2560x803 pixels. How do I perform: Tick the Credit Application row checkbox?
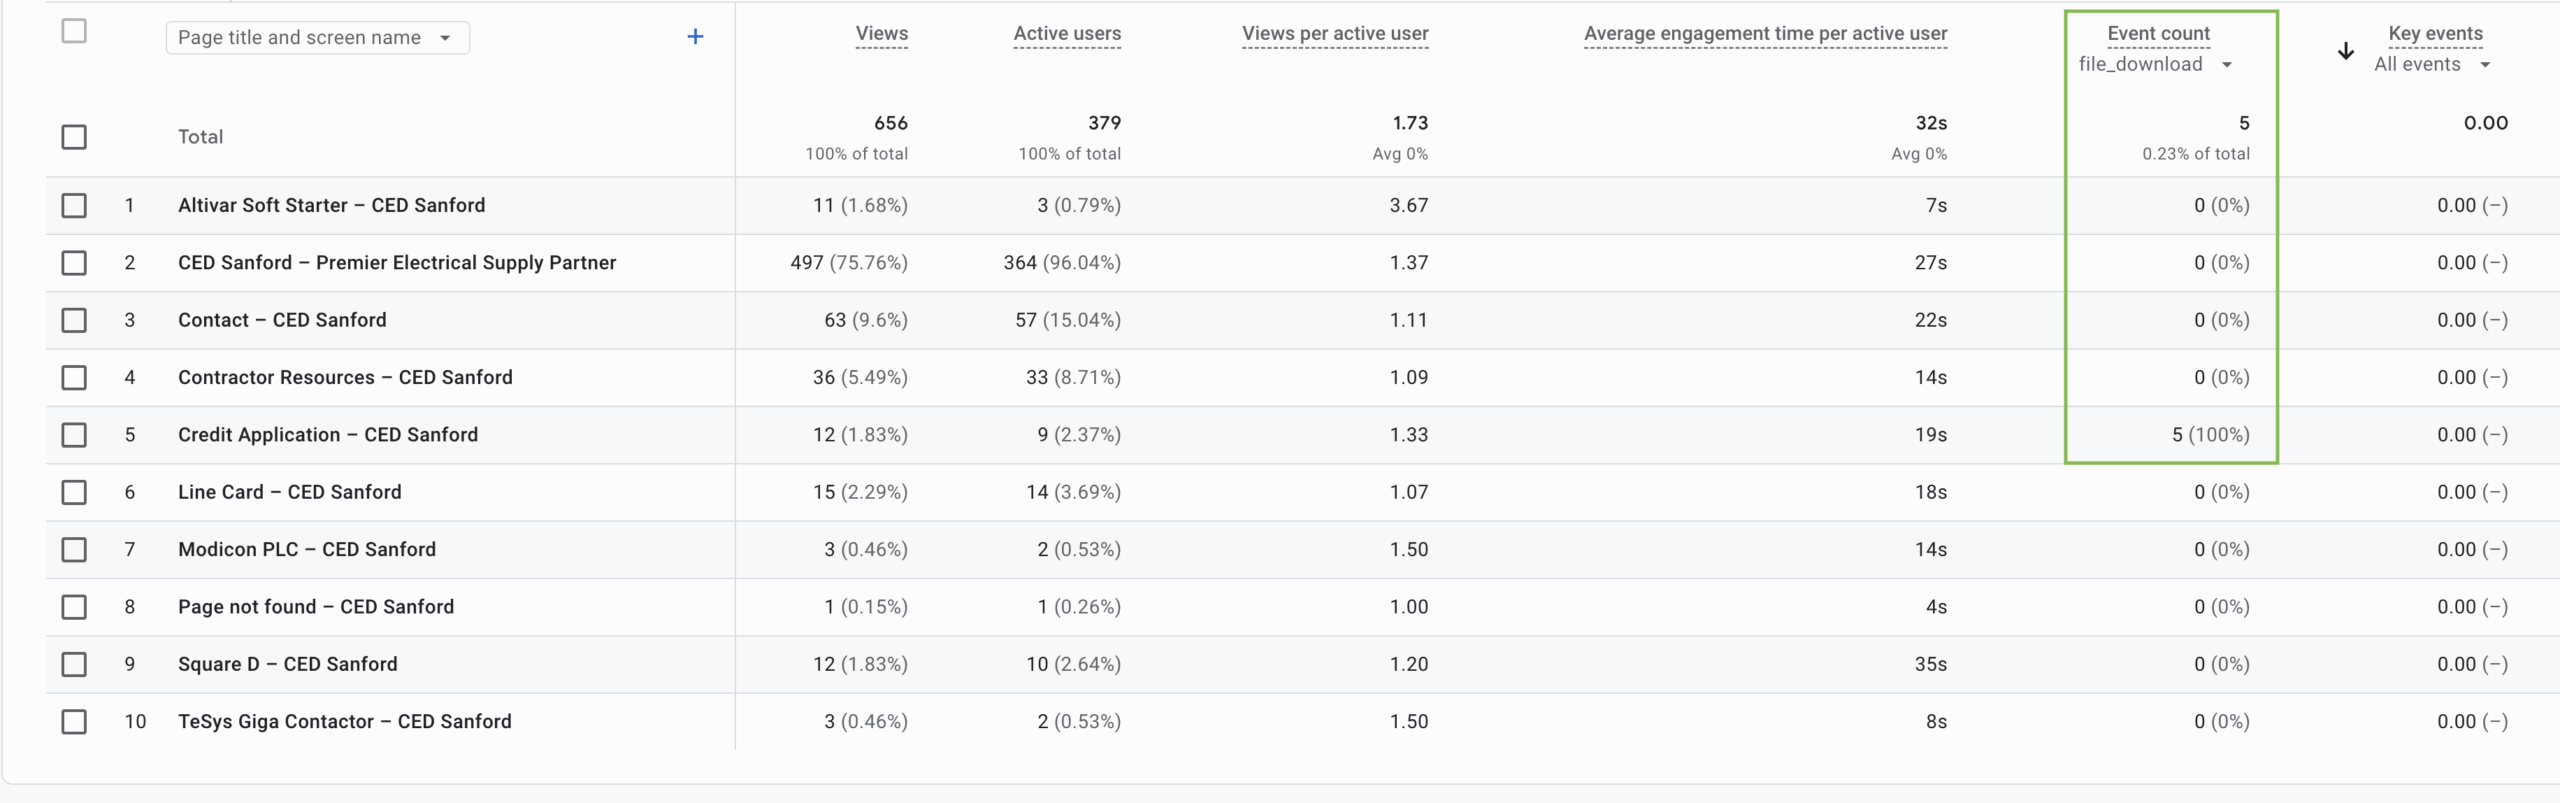(74, 435)
